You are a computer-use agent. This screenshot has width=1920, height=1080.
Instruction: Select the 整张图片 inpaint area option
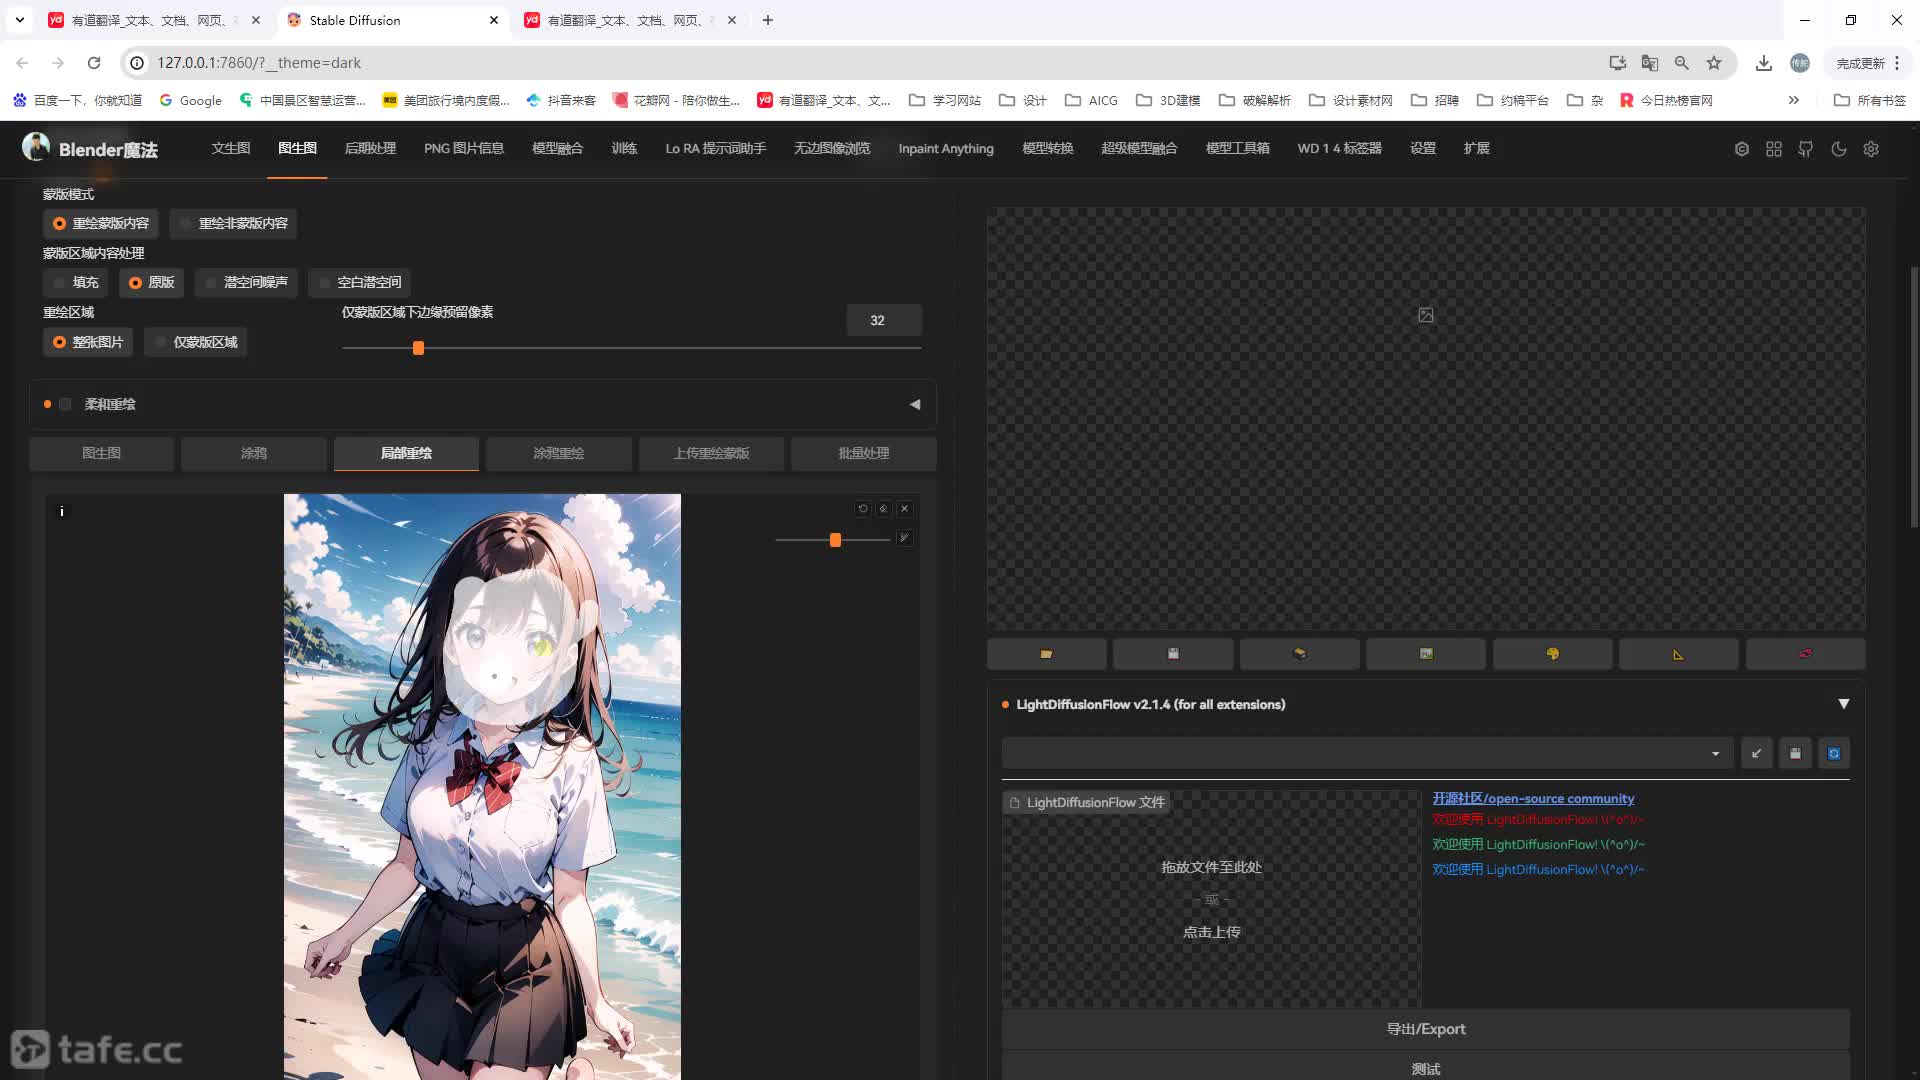pos(88,342)
